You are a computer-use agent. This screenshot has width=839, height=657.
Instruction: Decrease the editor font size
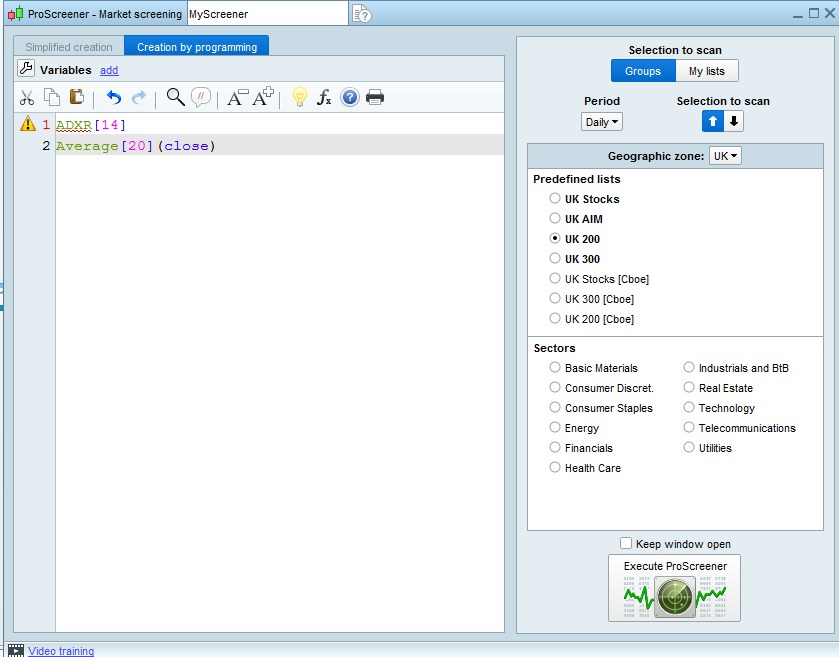click(x=237, y=97)
